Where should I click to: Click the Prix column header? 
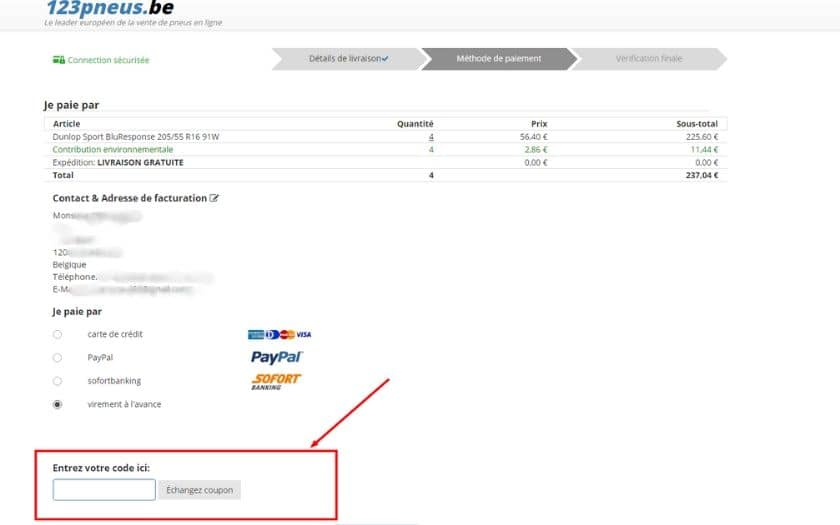pyautogui.click(x=539, y=124)
